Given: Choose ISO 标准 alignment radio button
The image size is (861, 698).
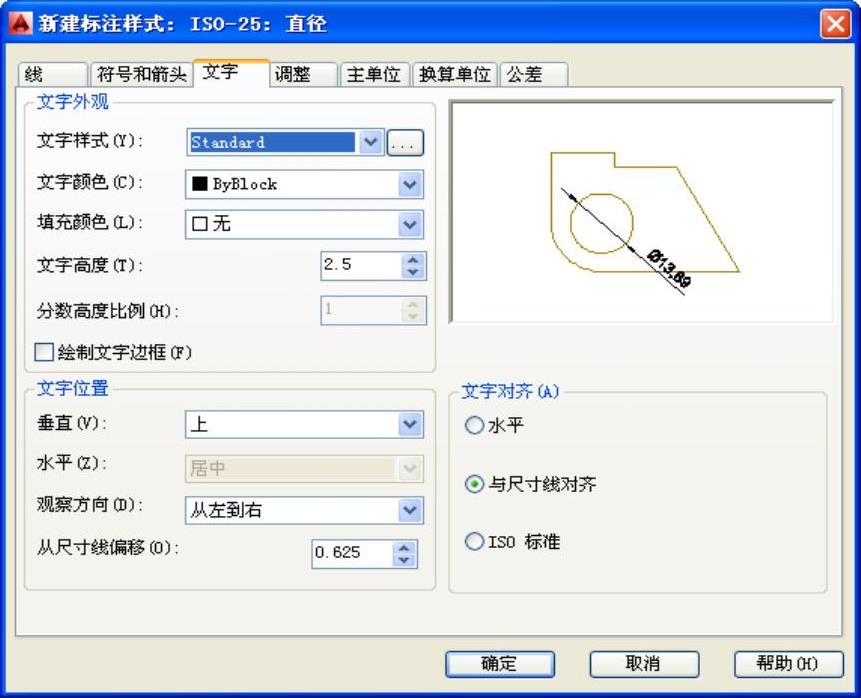Looking at the screenshot, I should coord(474,542).
